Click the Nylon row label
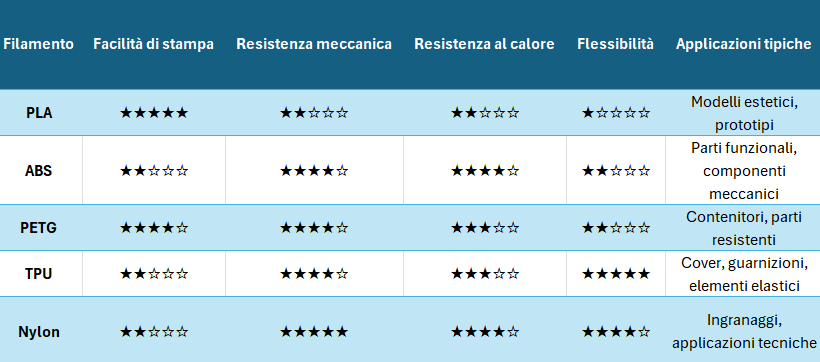Image resolution: width=820 pixels, height=362 pixels. [39, 332]
